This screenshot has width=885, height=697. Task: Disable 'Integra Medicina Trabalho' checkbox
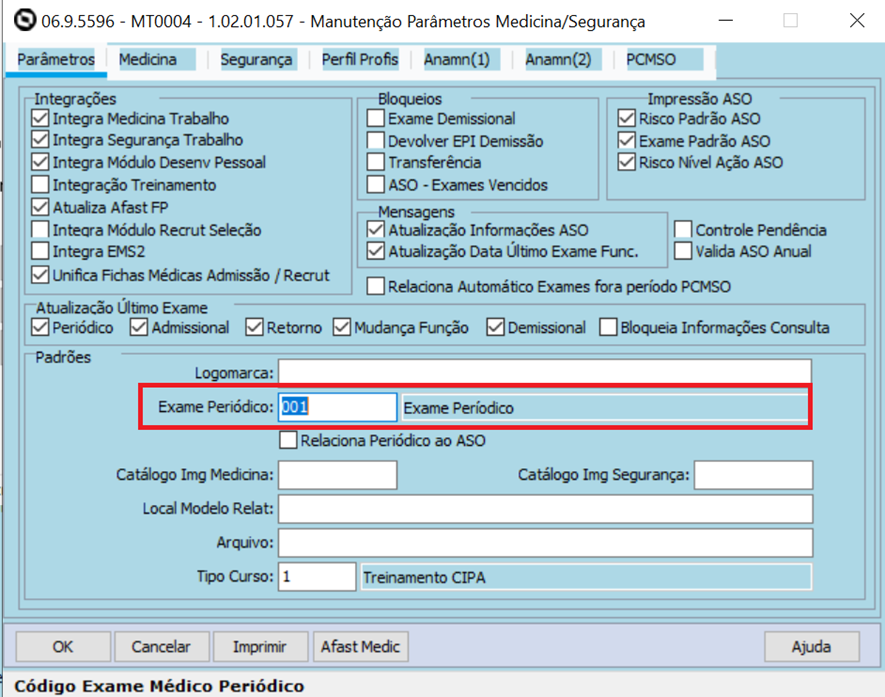39,117
